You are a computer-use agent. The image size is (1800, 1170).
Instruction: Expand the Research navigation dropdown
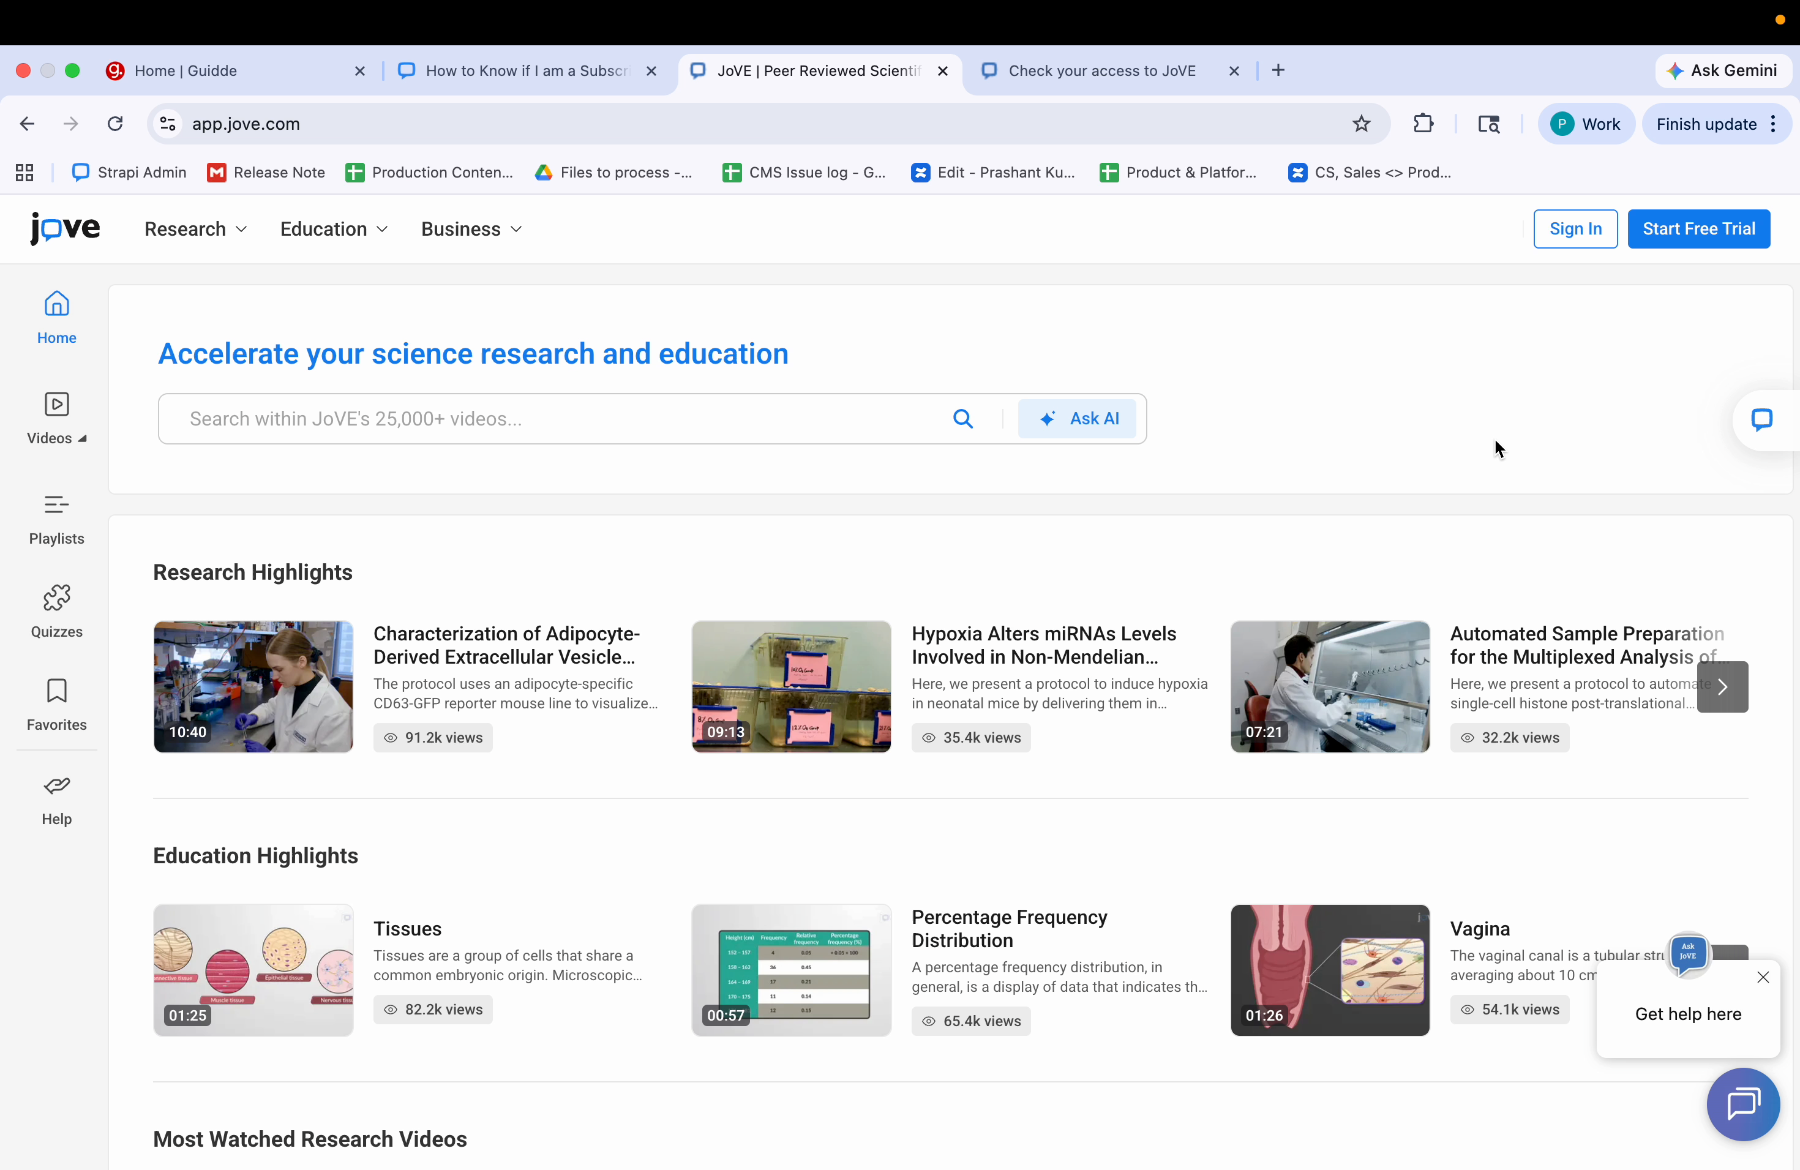[195, 229]
